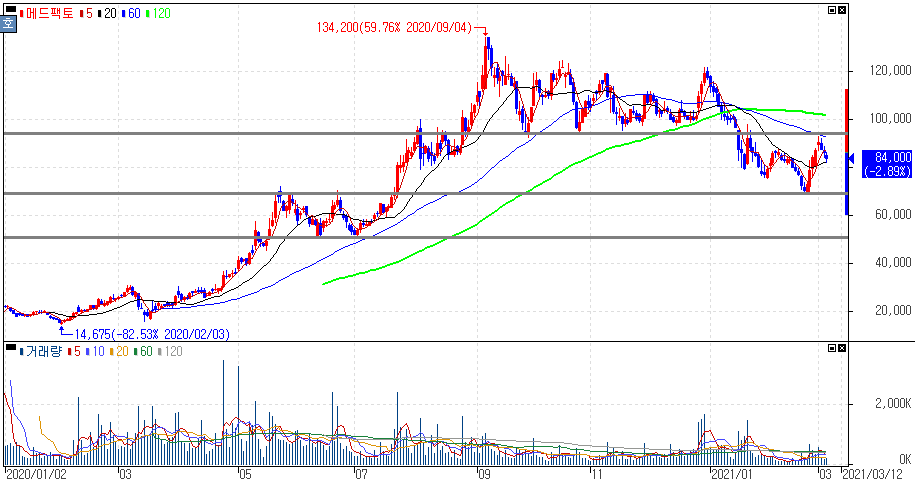Click the 2020/01/02 start date label
This screenshot has width=915, height=481.
pos(36,473)
